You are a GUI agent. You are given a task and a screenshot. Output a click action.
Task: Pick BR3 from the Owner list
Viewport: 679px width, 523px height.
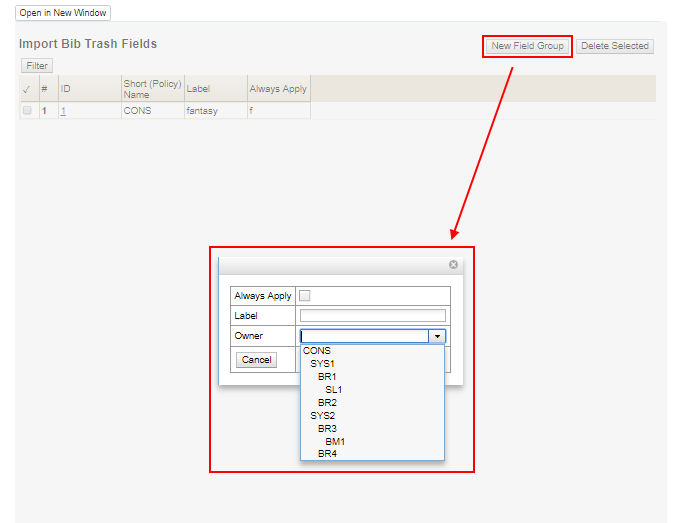click(327, 428)
